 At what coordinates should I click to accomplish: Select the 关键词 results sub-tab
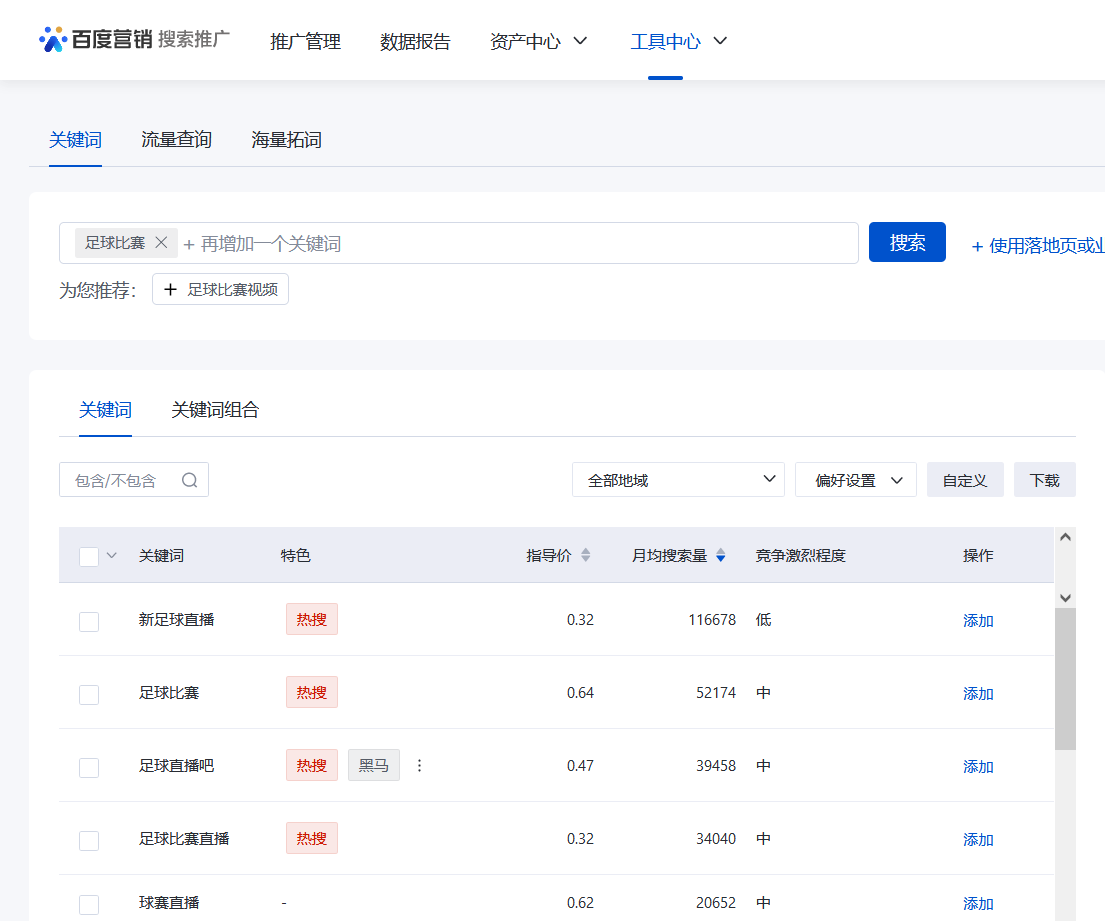(105, 409)
